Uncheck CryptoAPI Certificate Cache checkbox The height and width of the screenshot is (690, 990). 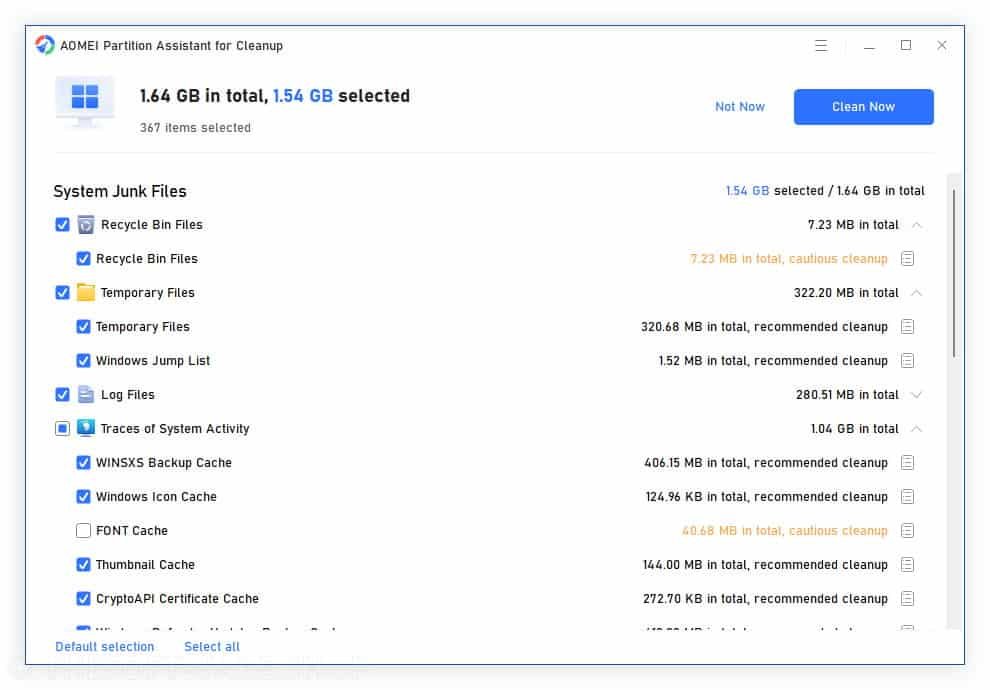(x=84, y=599)
